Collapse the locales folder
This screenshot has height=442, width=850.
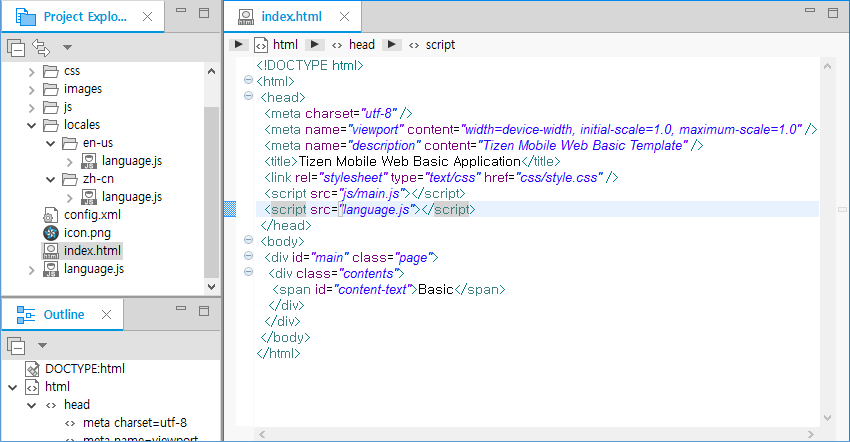point(31,125)
